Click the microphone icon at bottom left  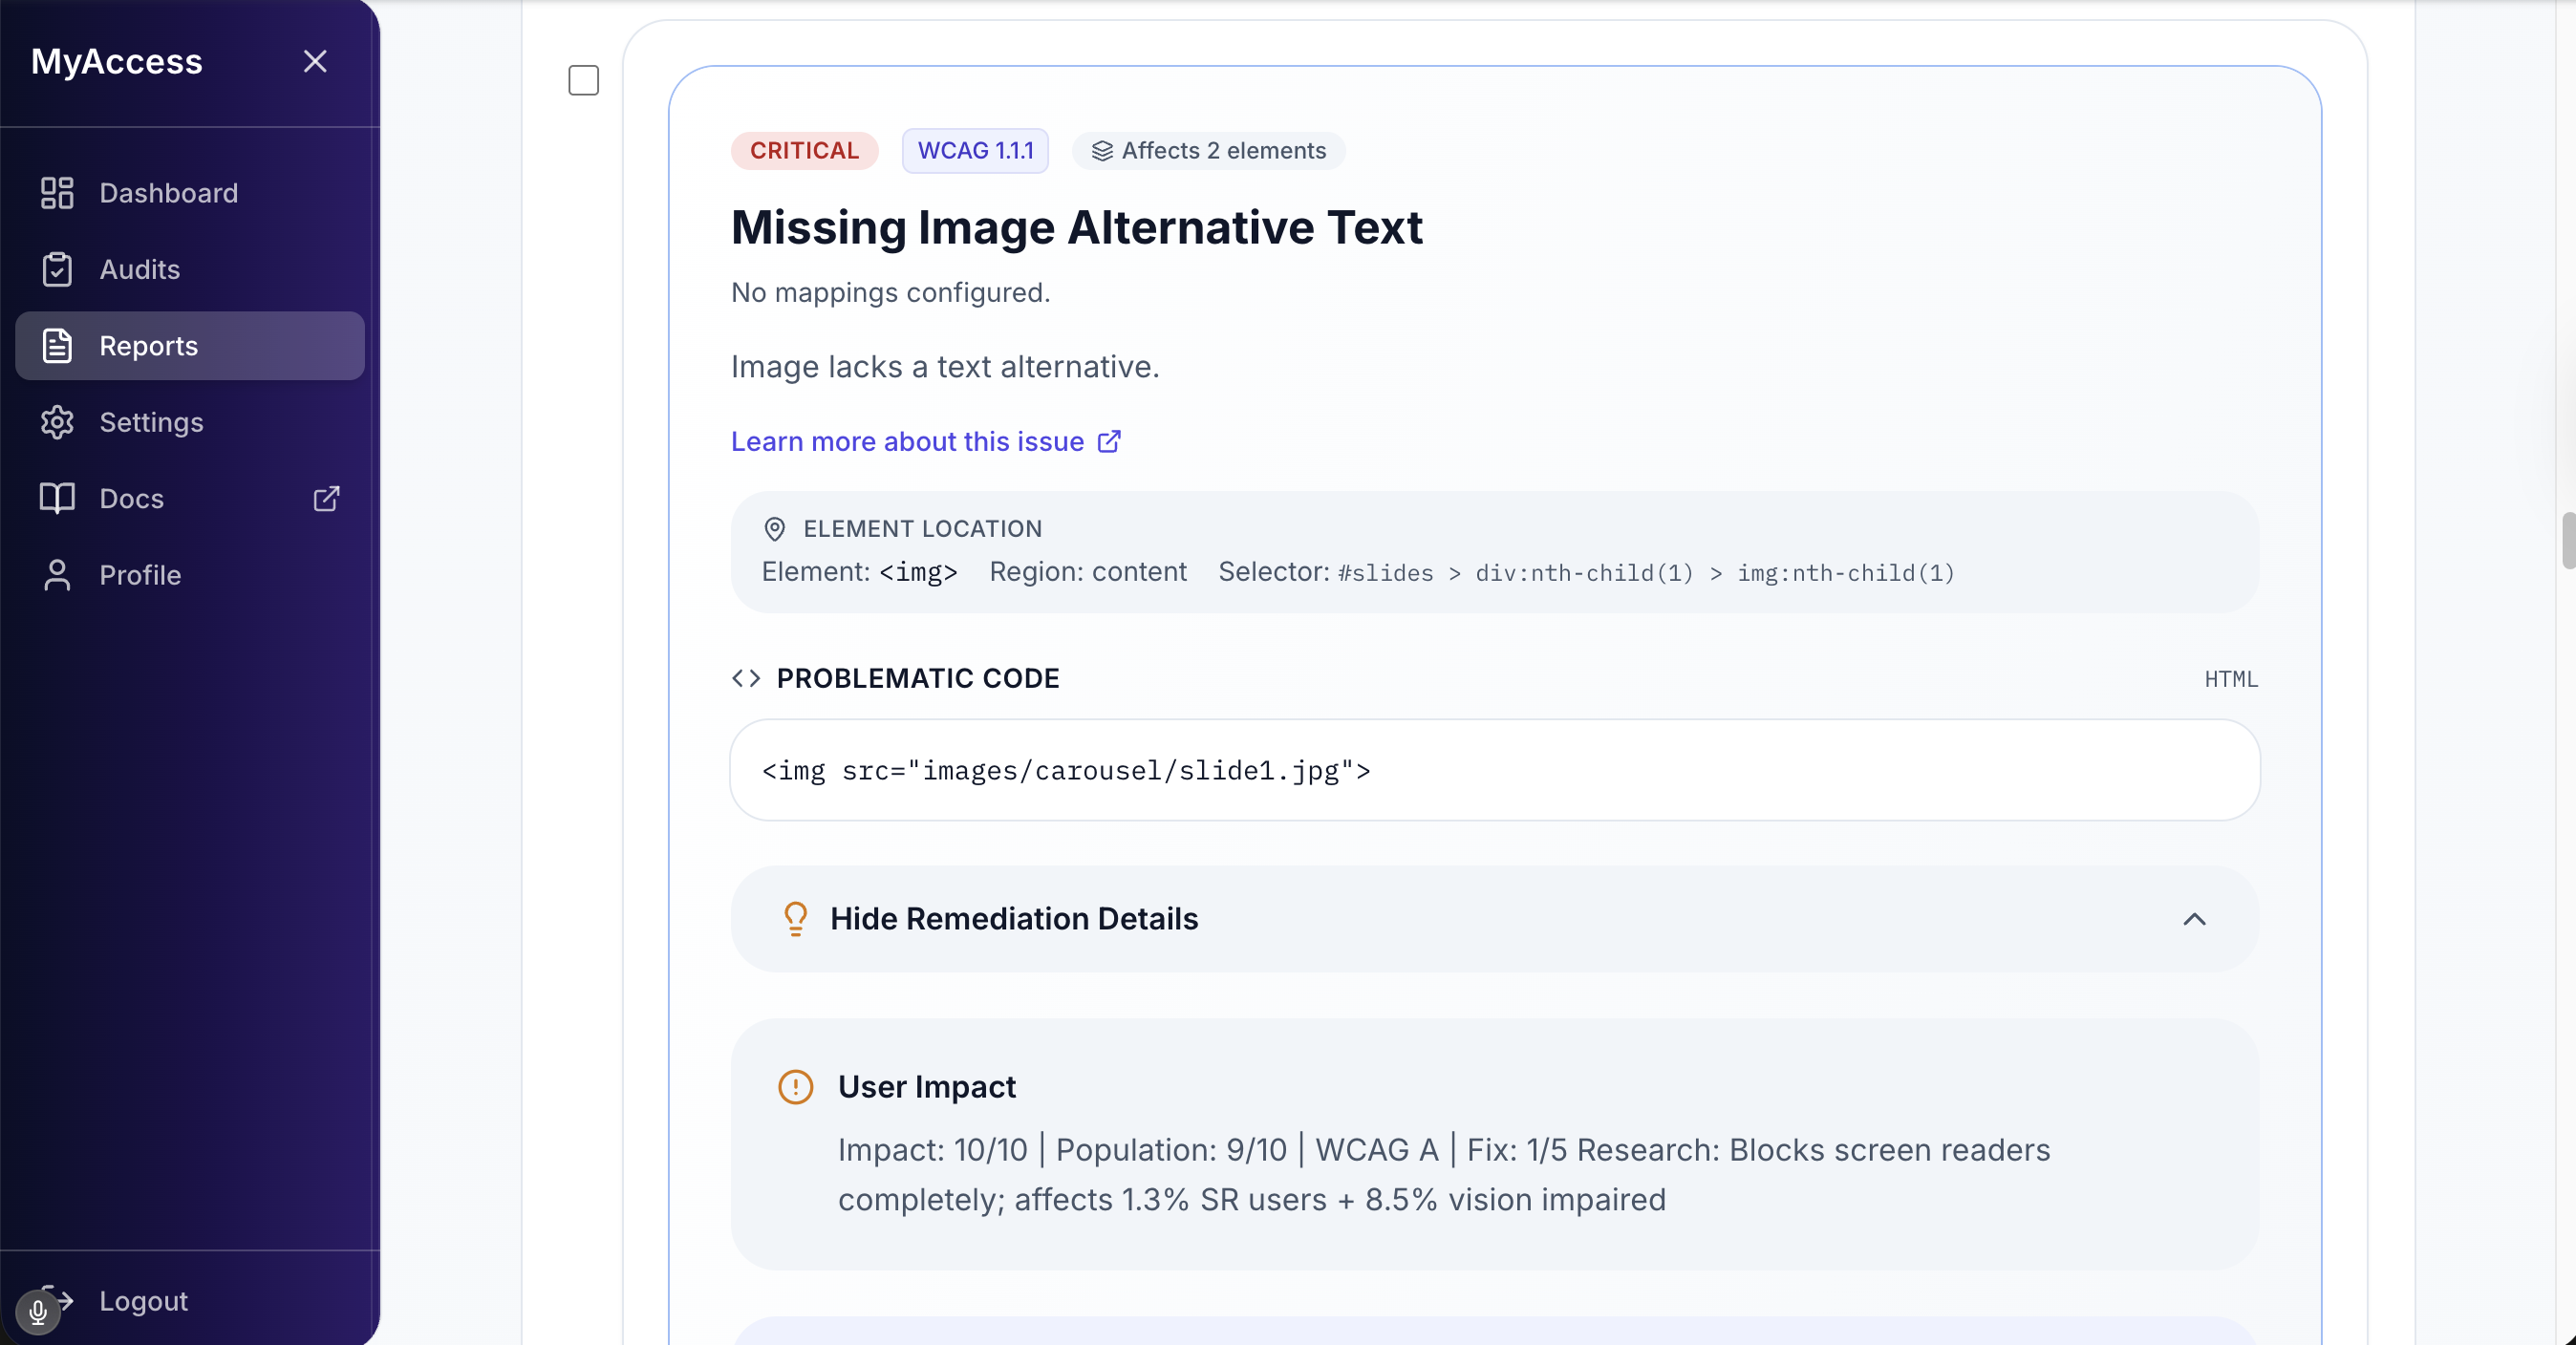(x=38, y=1311)
